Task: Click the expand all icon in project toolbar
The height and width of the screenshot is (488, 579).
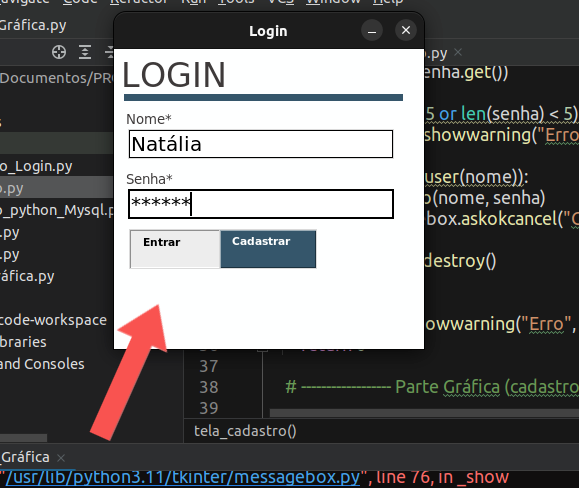Action: [x=85, y=52]
